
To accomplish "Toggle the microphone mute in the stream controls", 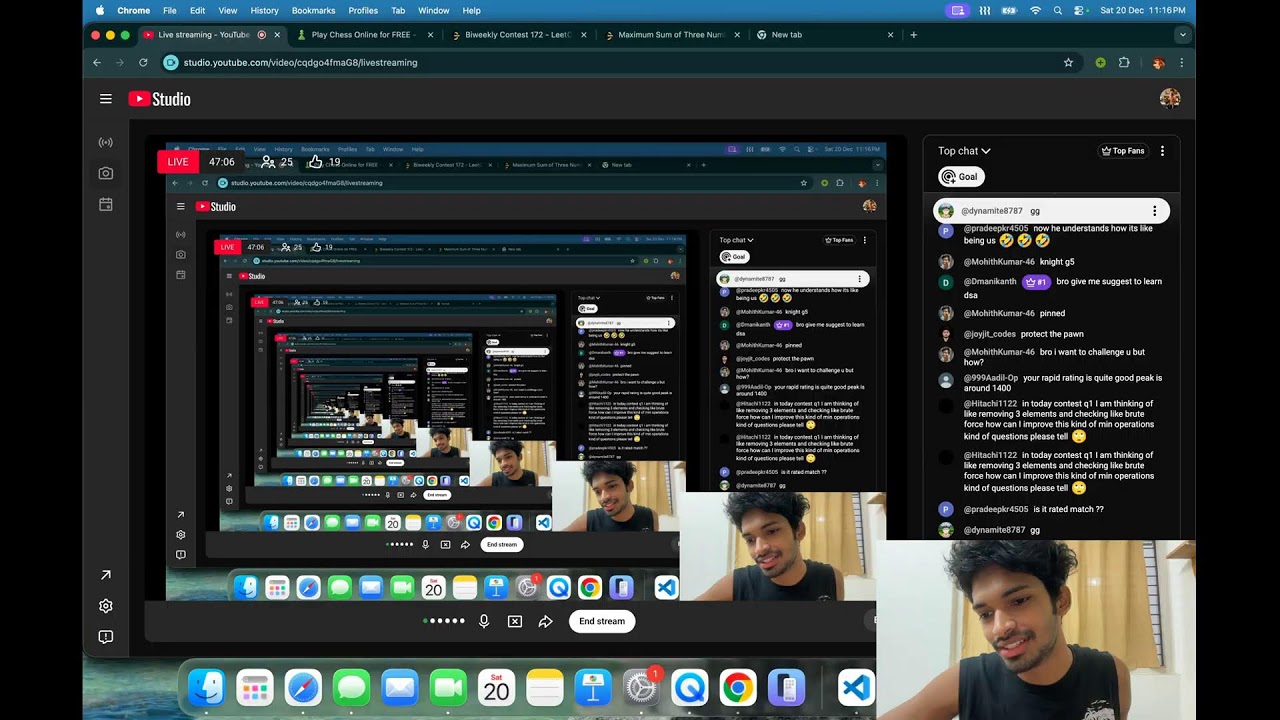I will tap(484, 621).
